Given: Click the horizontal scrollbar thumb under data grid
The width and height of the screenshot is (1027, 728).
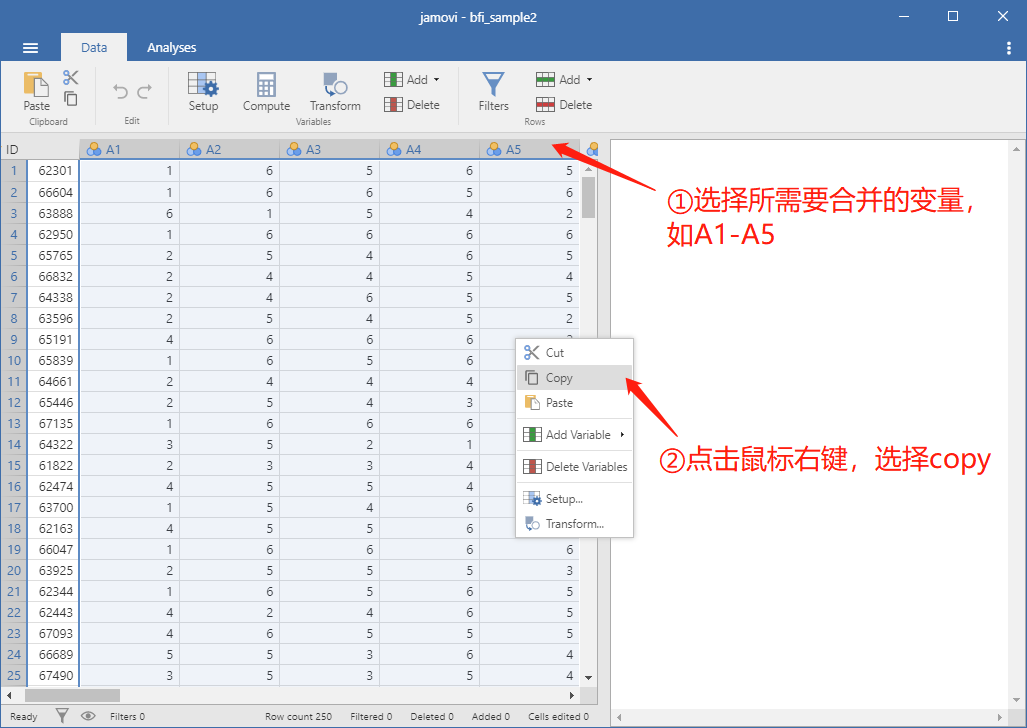Looking at the screenshot, I should 72,695.
